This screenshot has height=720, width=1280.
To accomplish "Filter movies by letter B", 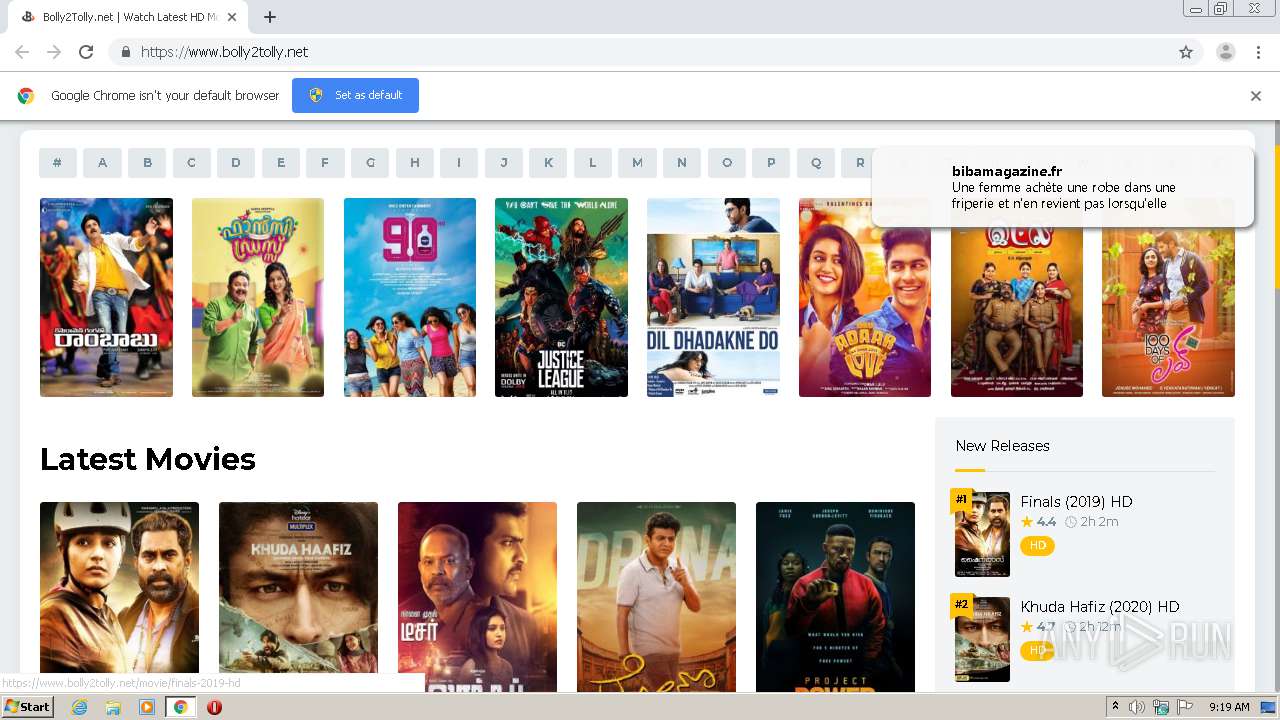I will coord(147,163).
